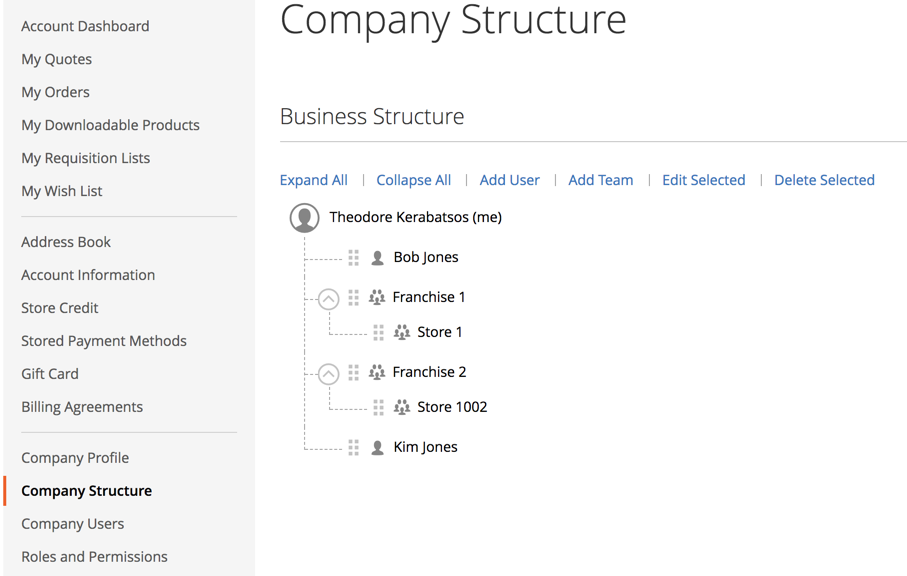This screenshot has width=907, height=576.
Task: Click the team icon beside Store 1
Action: pyautogui.click(x=402, y=333)
